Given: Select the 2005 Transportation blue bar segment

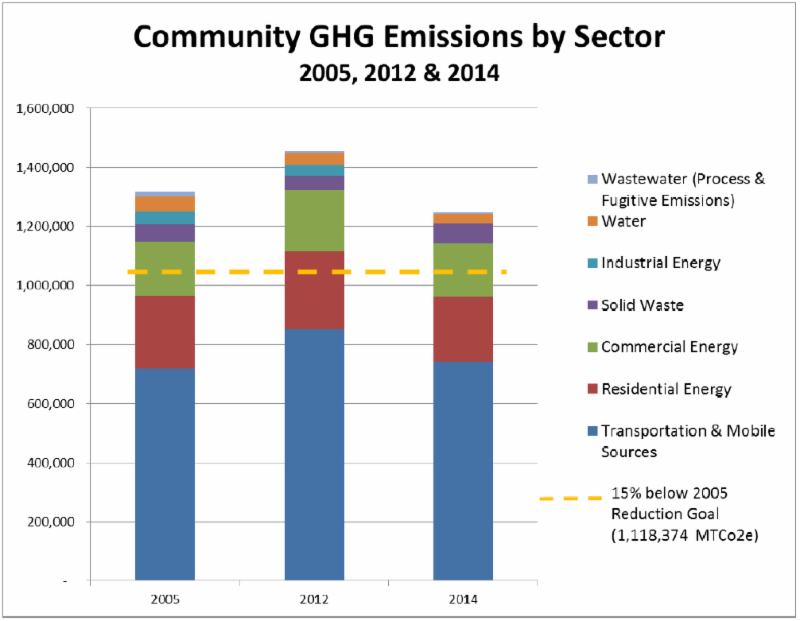Looking at the screenshot, I should pos(165,474).
